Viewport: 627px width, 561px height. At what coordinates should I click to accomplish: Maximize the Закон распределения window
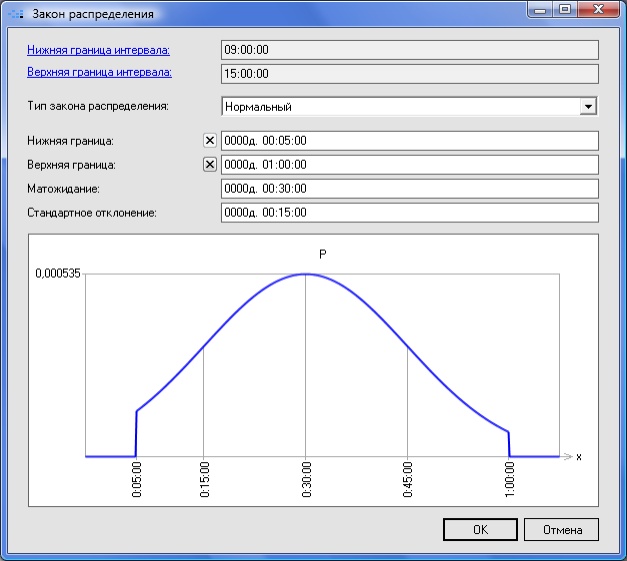coord(566,10)
